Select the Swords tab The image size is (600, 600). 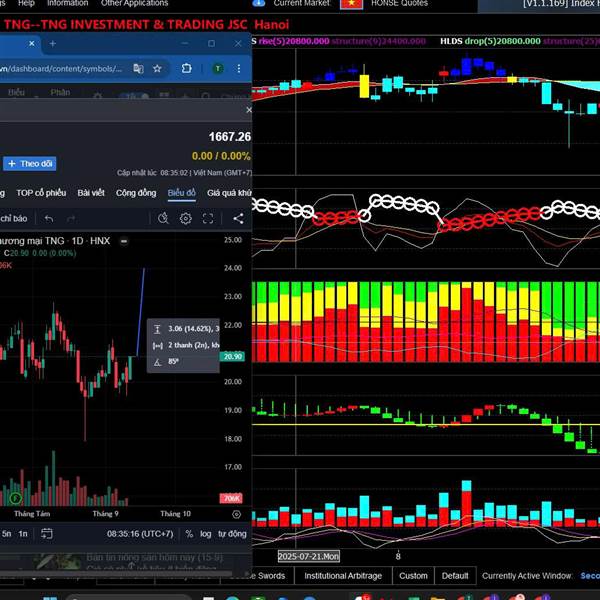pos(271,576)
